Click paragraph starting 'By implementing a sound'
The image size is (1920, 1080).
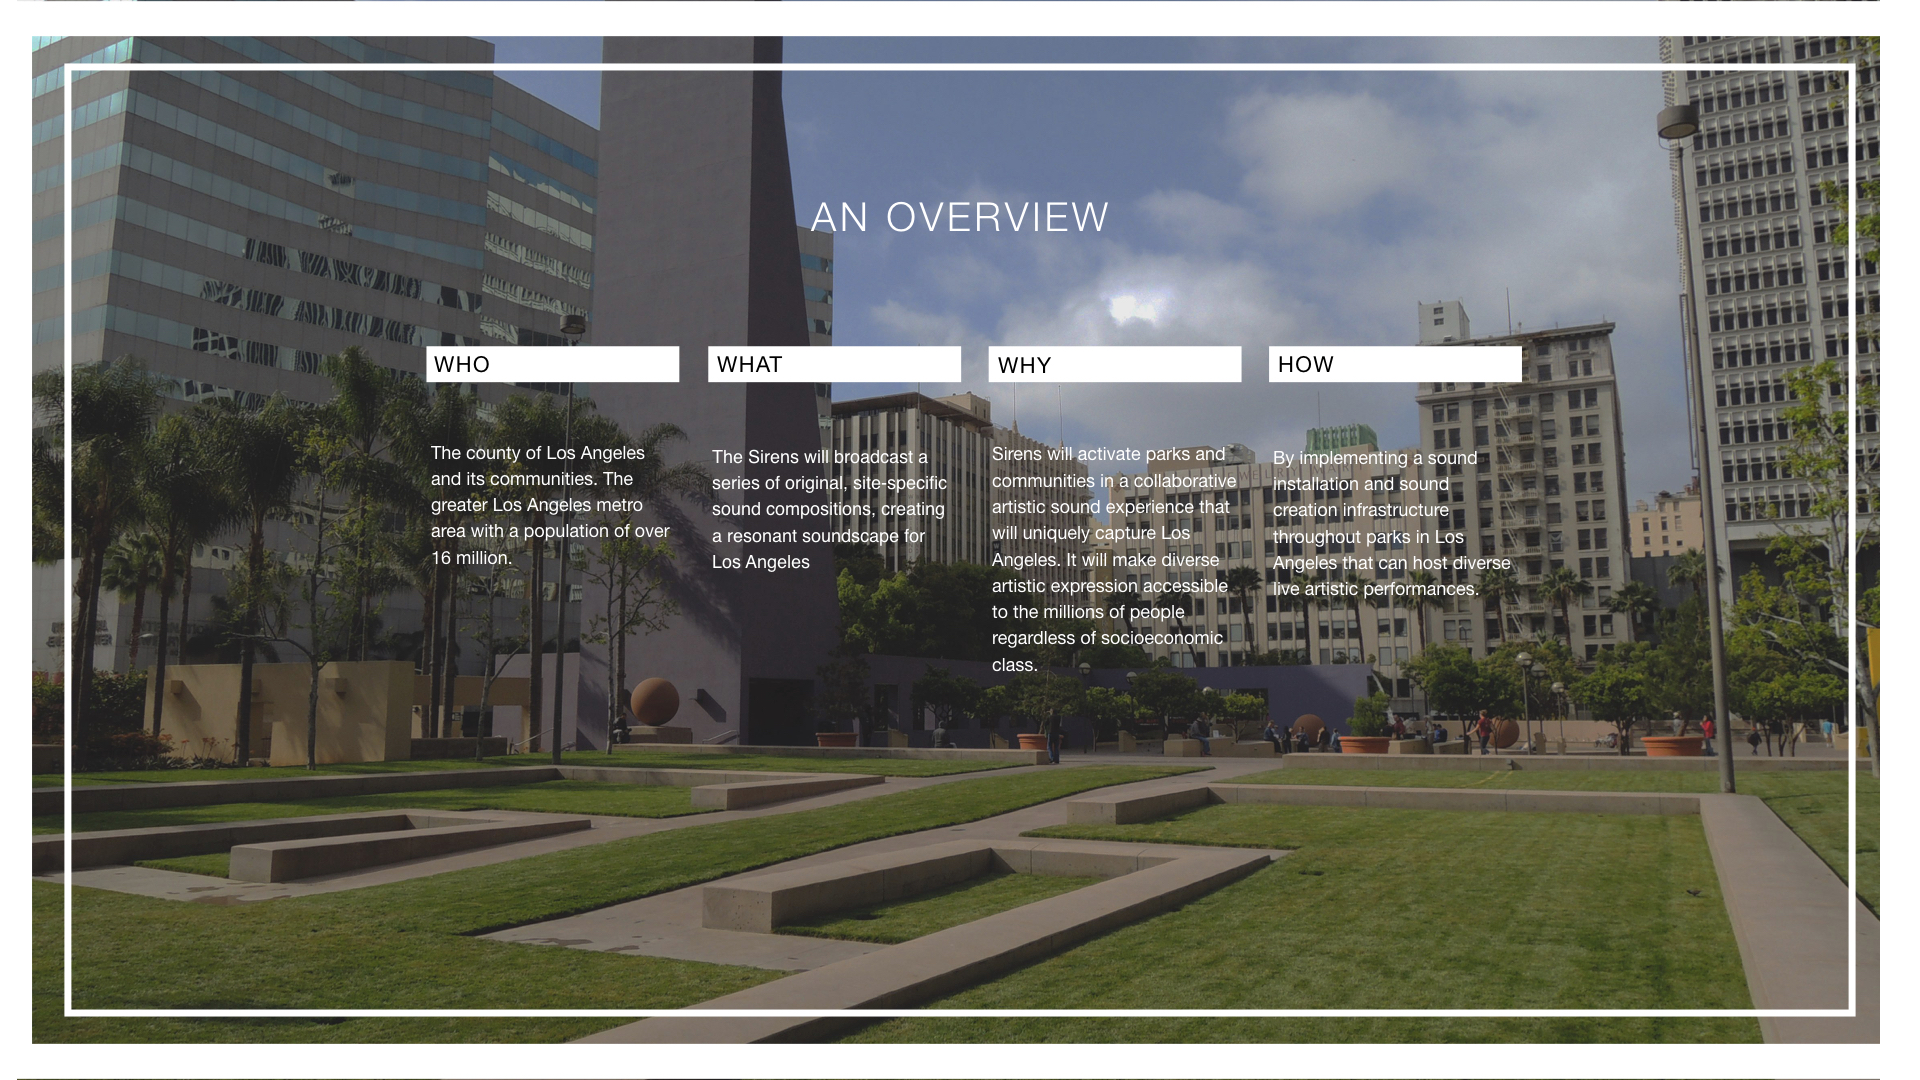(x=1392, y=523)
